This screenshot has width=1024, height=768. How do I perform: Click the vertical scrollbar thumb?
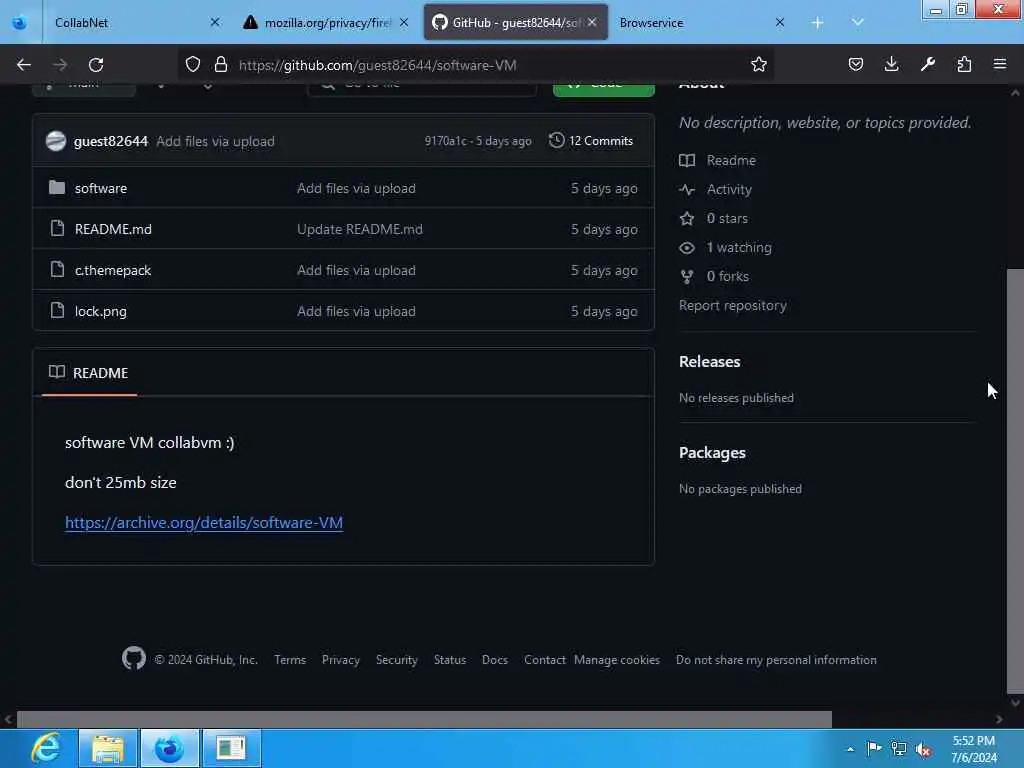pyautogui.click(x=1015, y=481)
